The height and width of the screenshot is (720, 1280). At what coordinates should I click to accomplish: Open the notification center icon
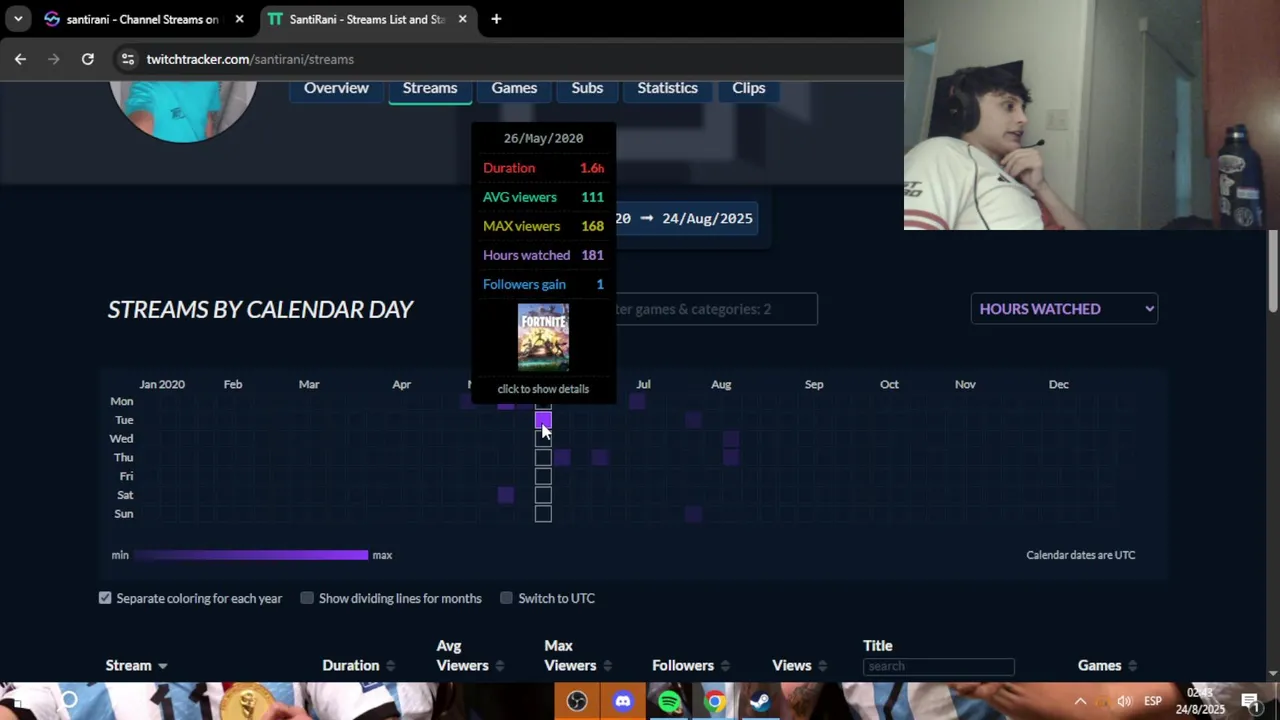click(1250, 701)
